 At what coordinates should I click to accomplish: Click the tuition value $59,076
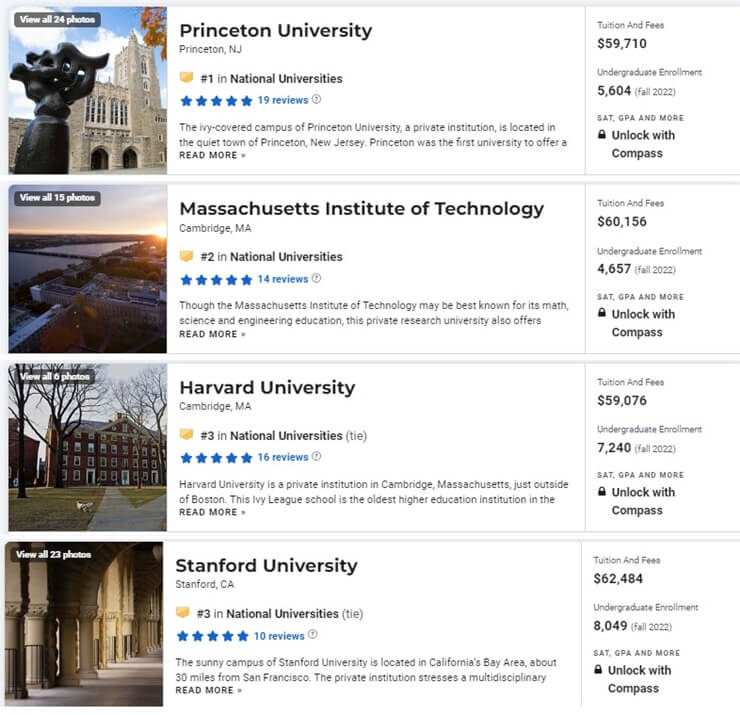622,400
